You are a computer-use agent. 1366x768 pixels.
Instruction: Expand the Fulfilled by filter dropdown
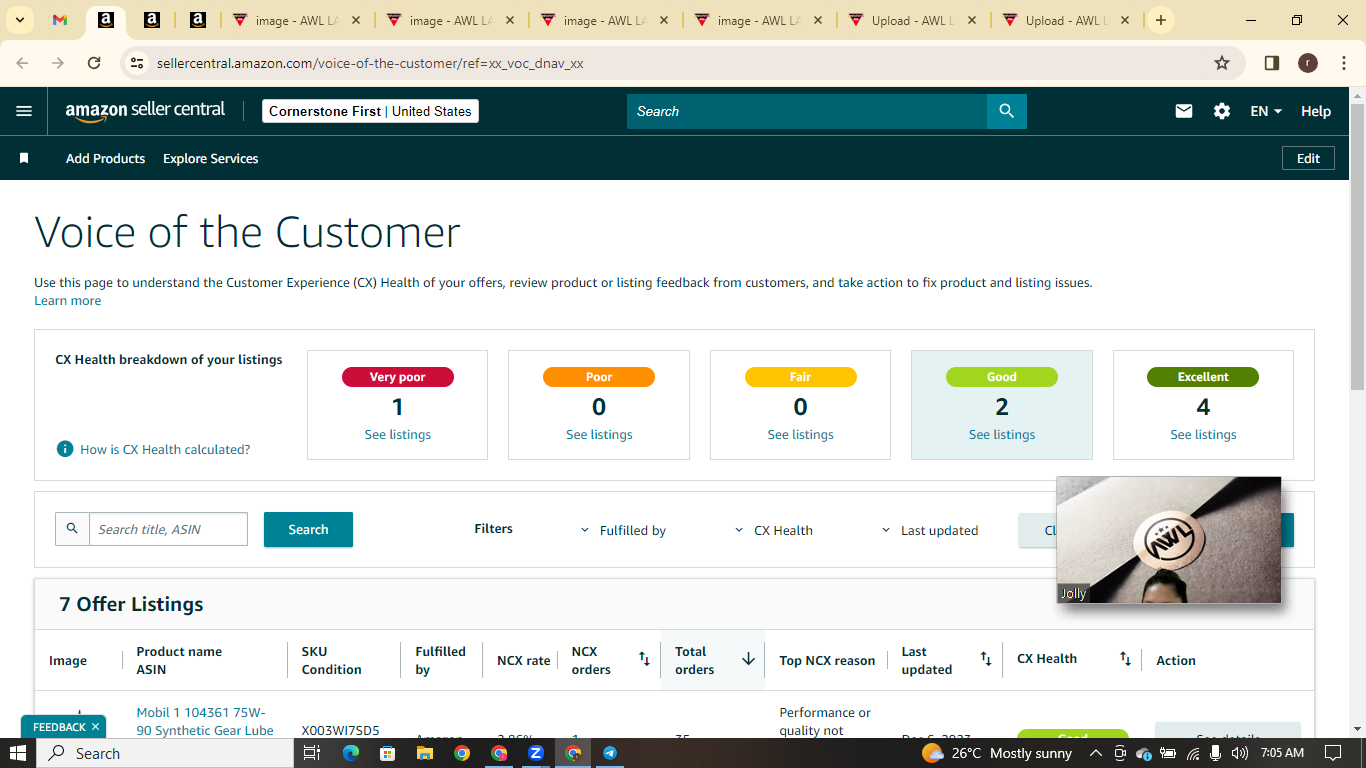pos(623,531)
